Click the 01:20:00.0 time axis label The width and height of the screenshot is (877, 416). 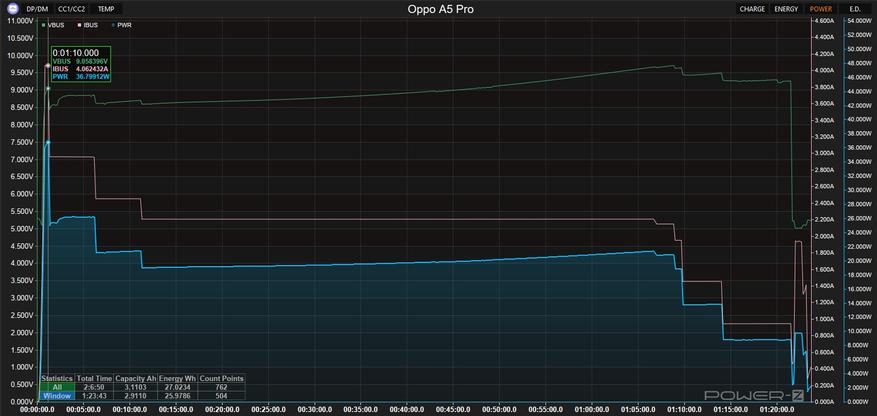tap(777, 410)
